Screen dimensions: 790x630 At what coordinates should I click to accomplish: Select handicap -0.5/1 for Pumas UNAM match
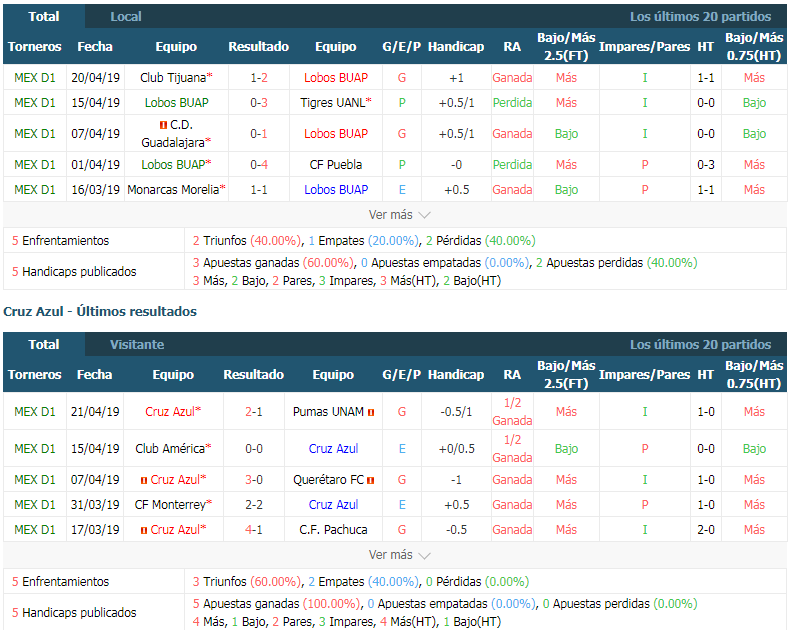pos(456,412)
